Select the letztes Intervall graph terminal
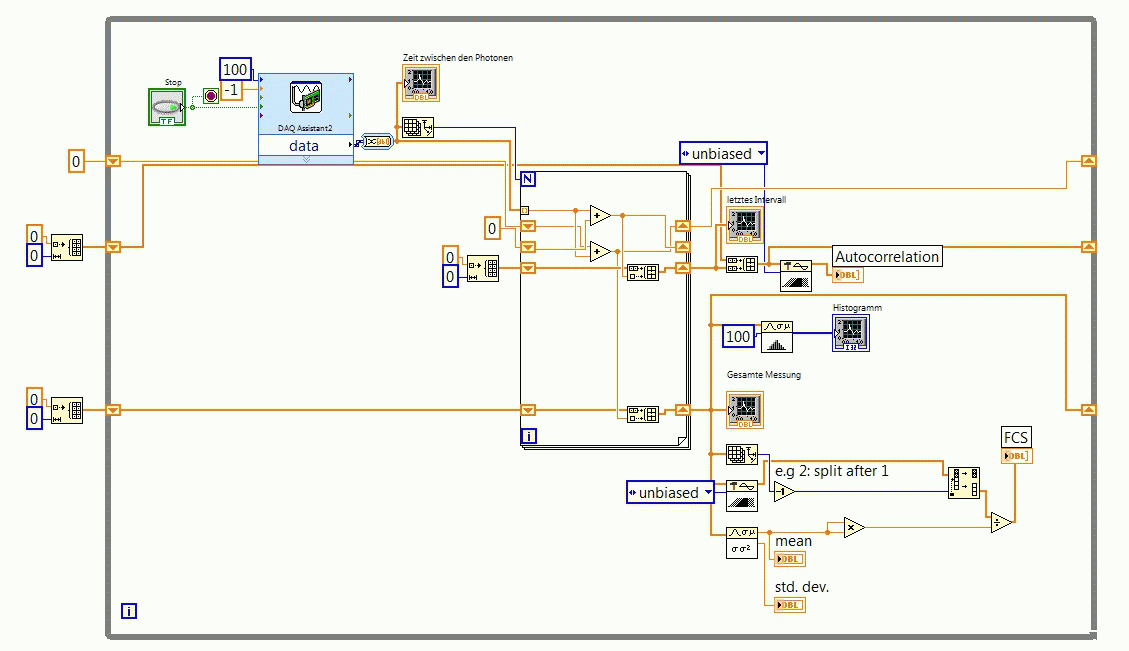 pos(745,225)
